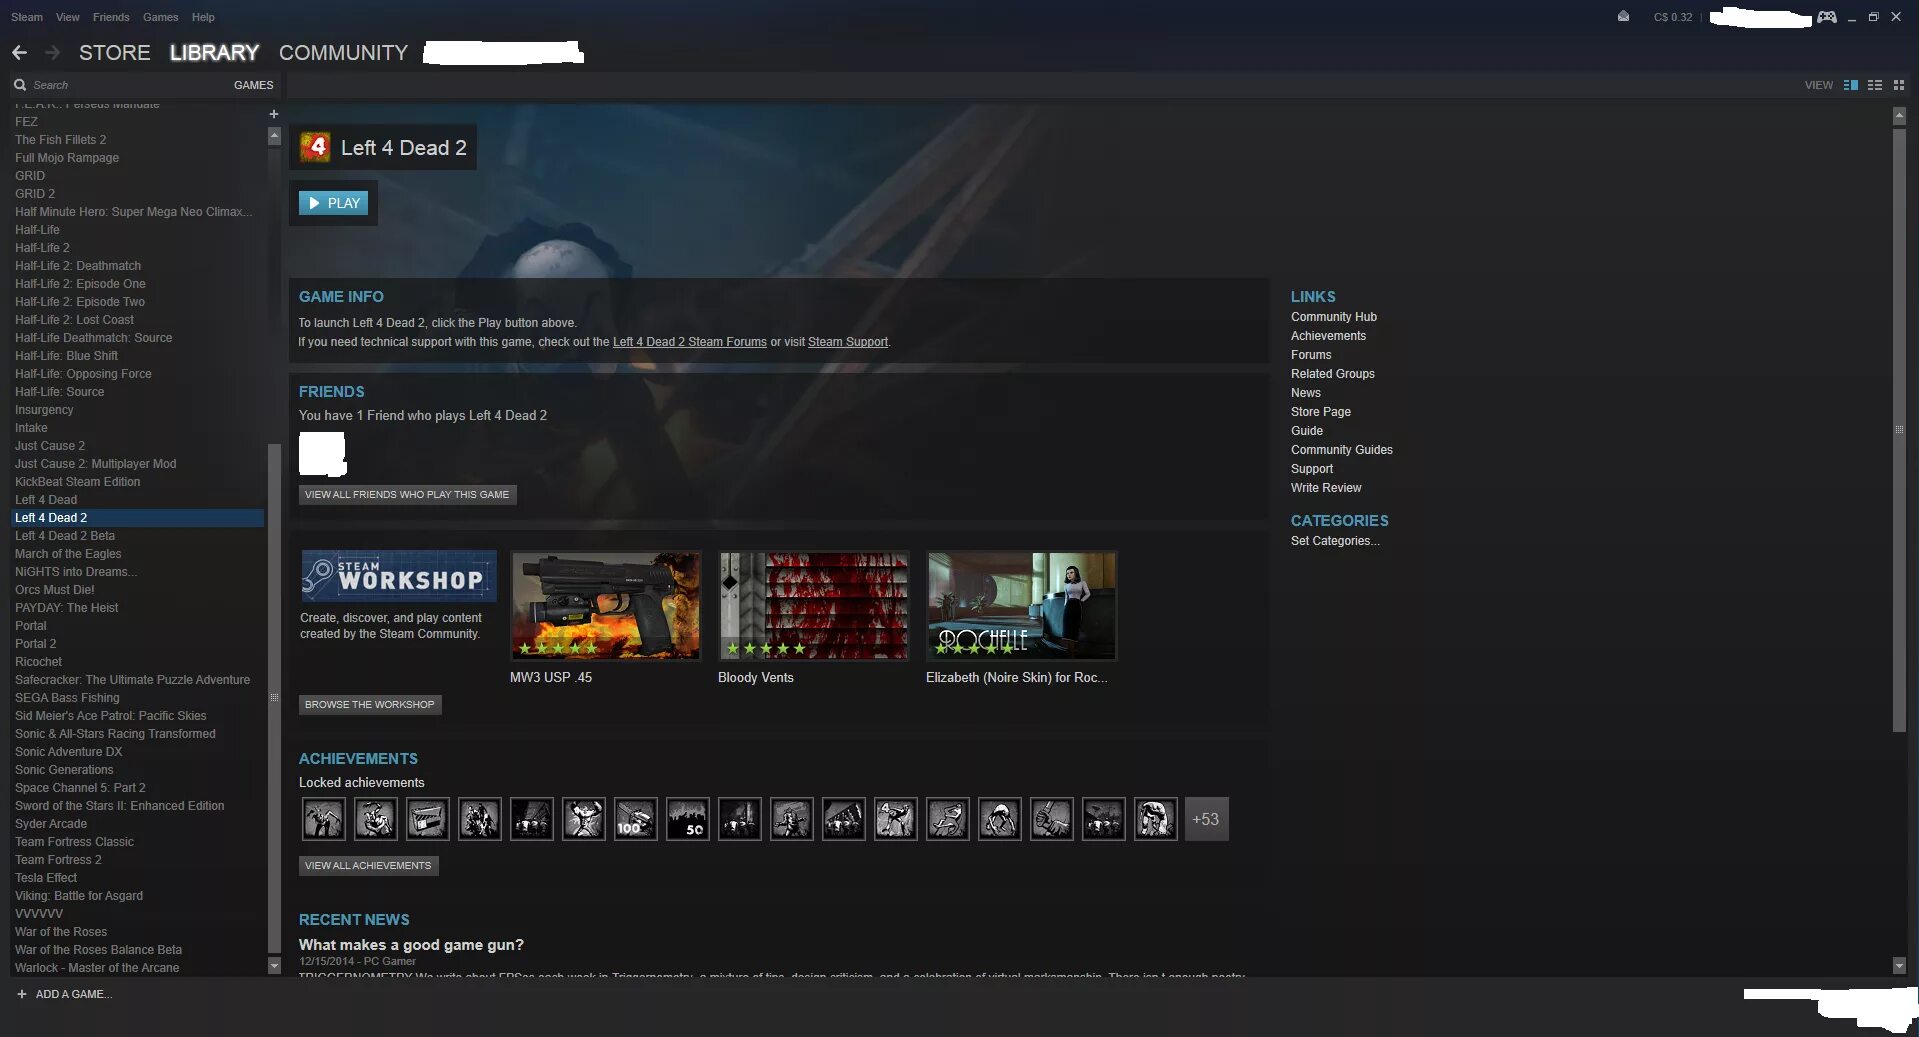This screenshot has height=1037, width=1919.
Task: Open the Bloody Vents workshop thumbnail
Action: point(814,606)
